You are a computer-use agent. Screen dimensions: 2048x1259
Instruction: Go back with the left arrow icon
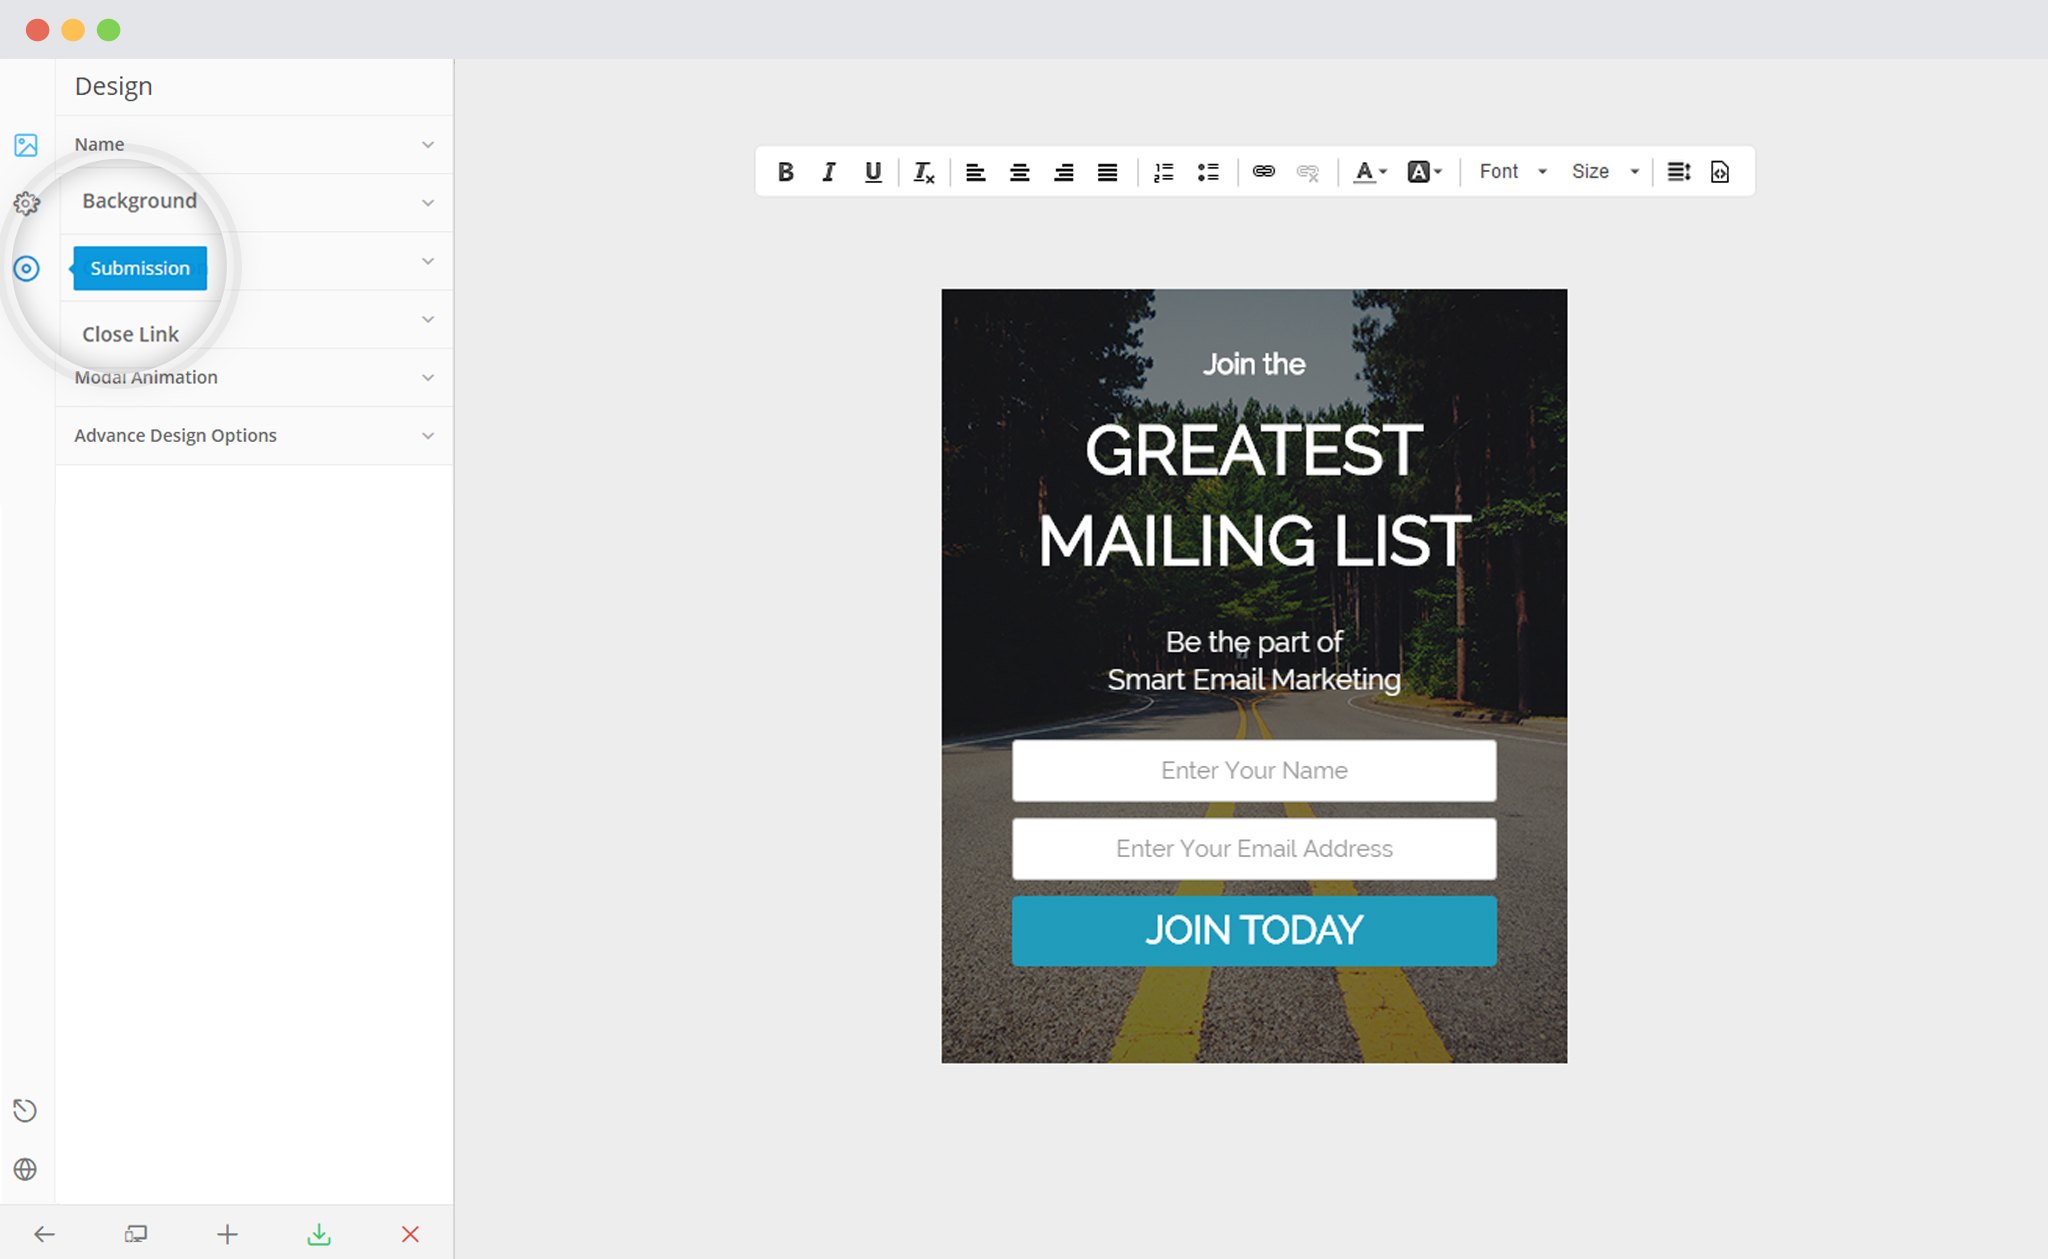44,1234
